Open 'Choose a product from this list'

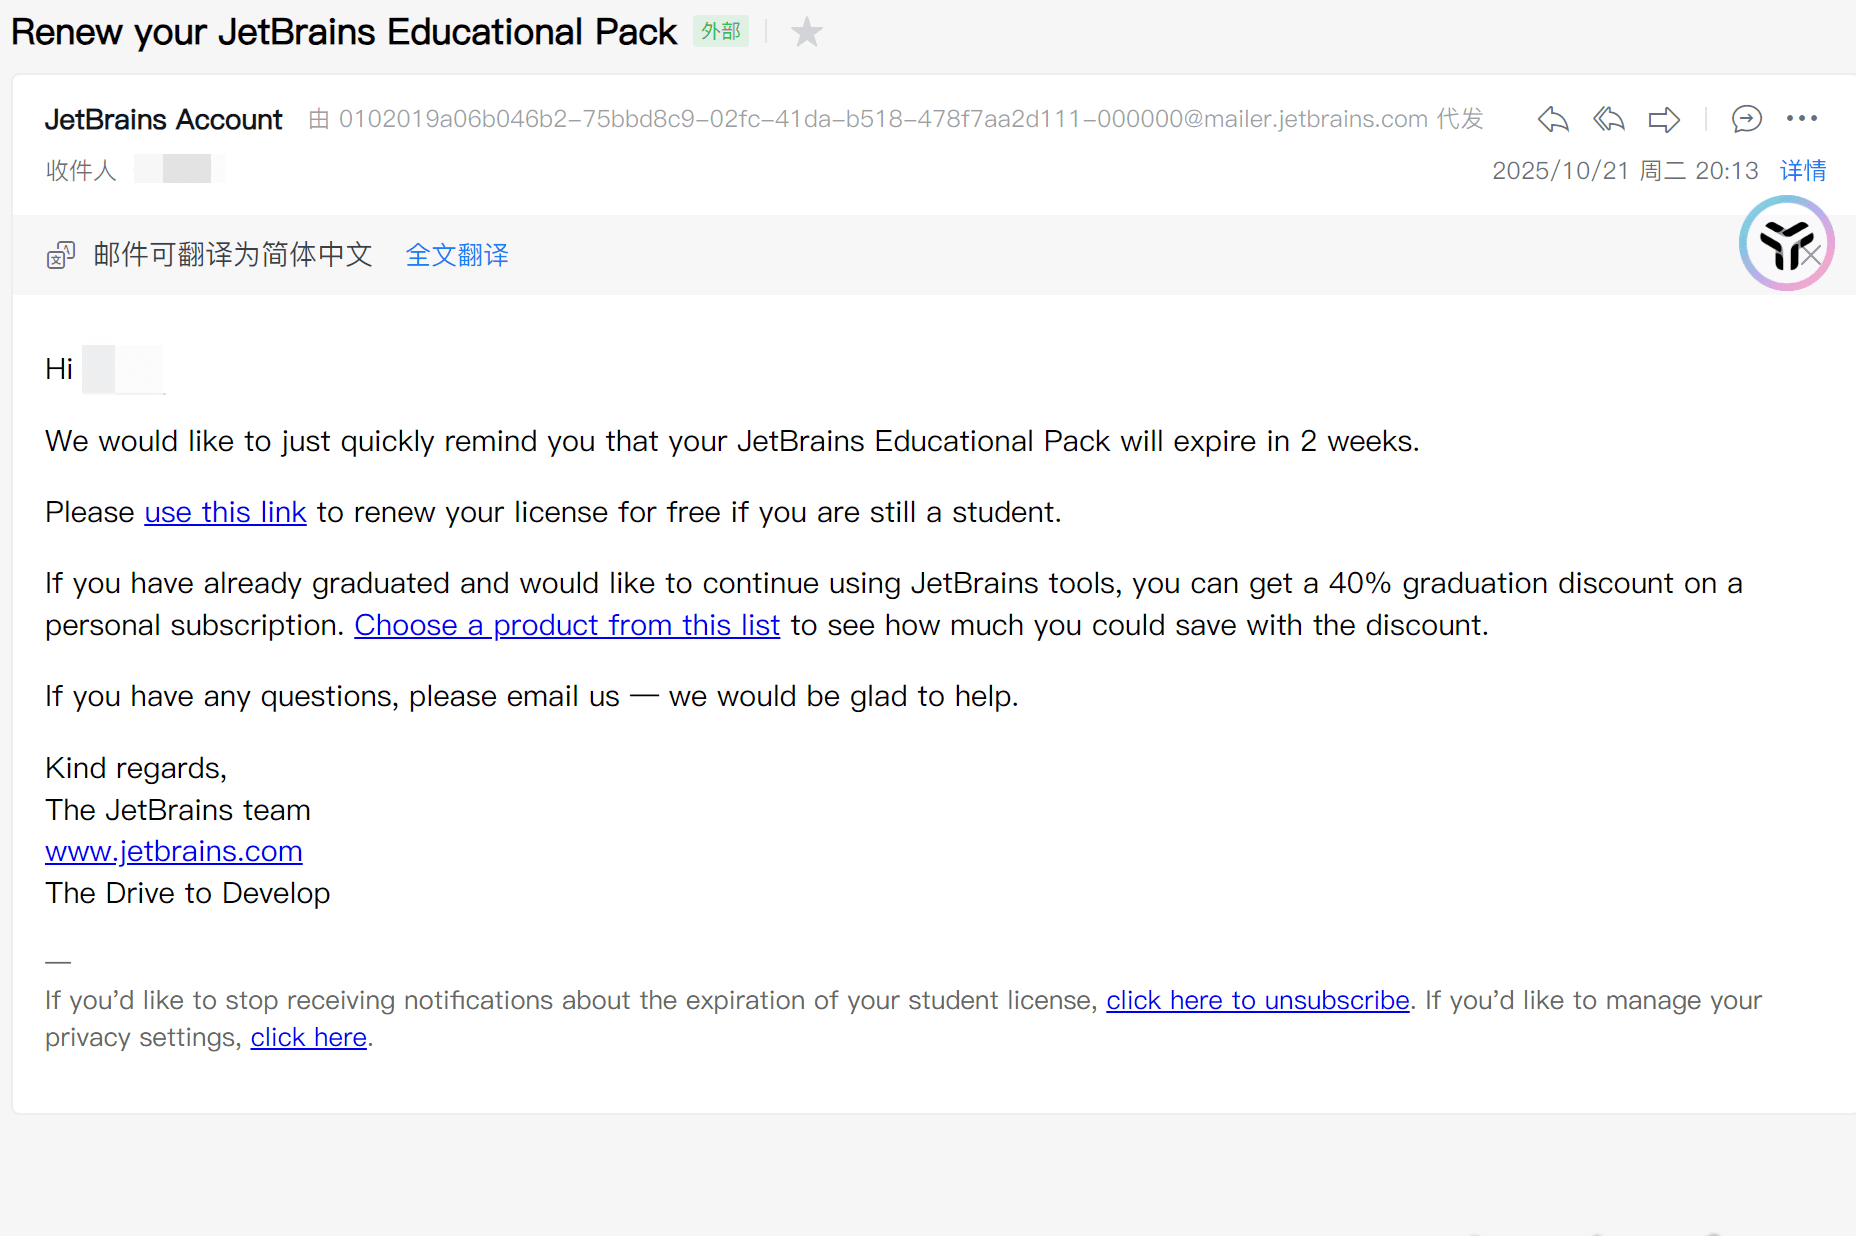(566, 625)
